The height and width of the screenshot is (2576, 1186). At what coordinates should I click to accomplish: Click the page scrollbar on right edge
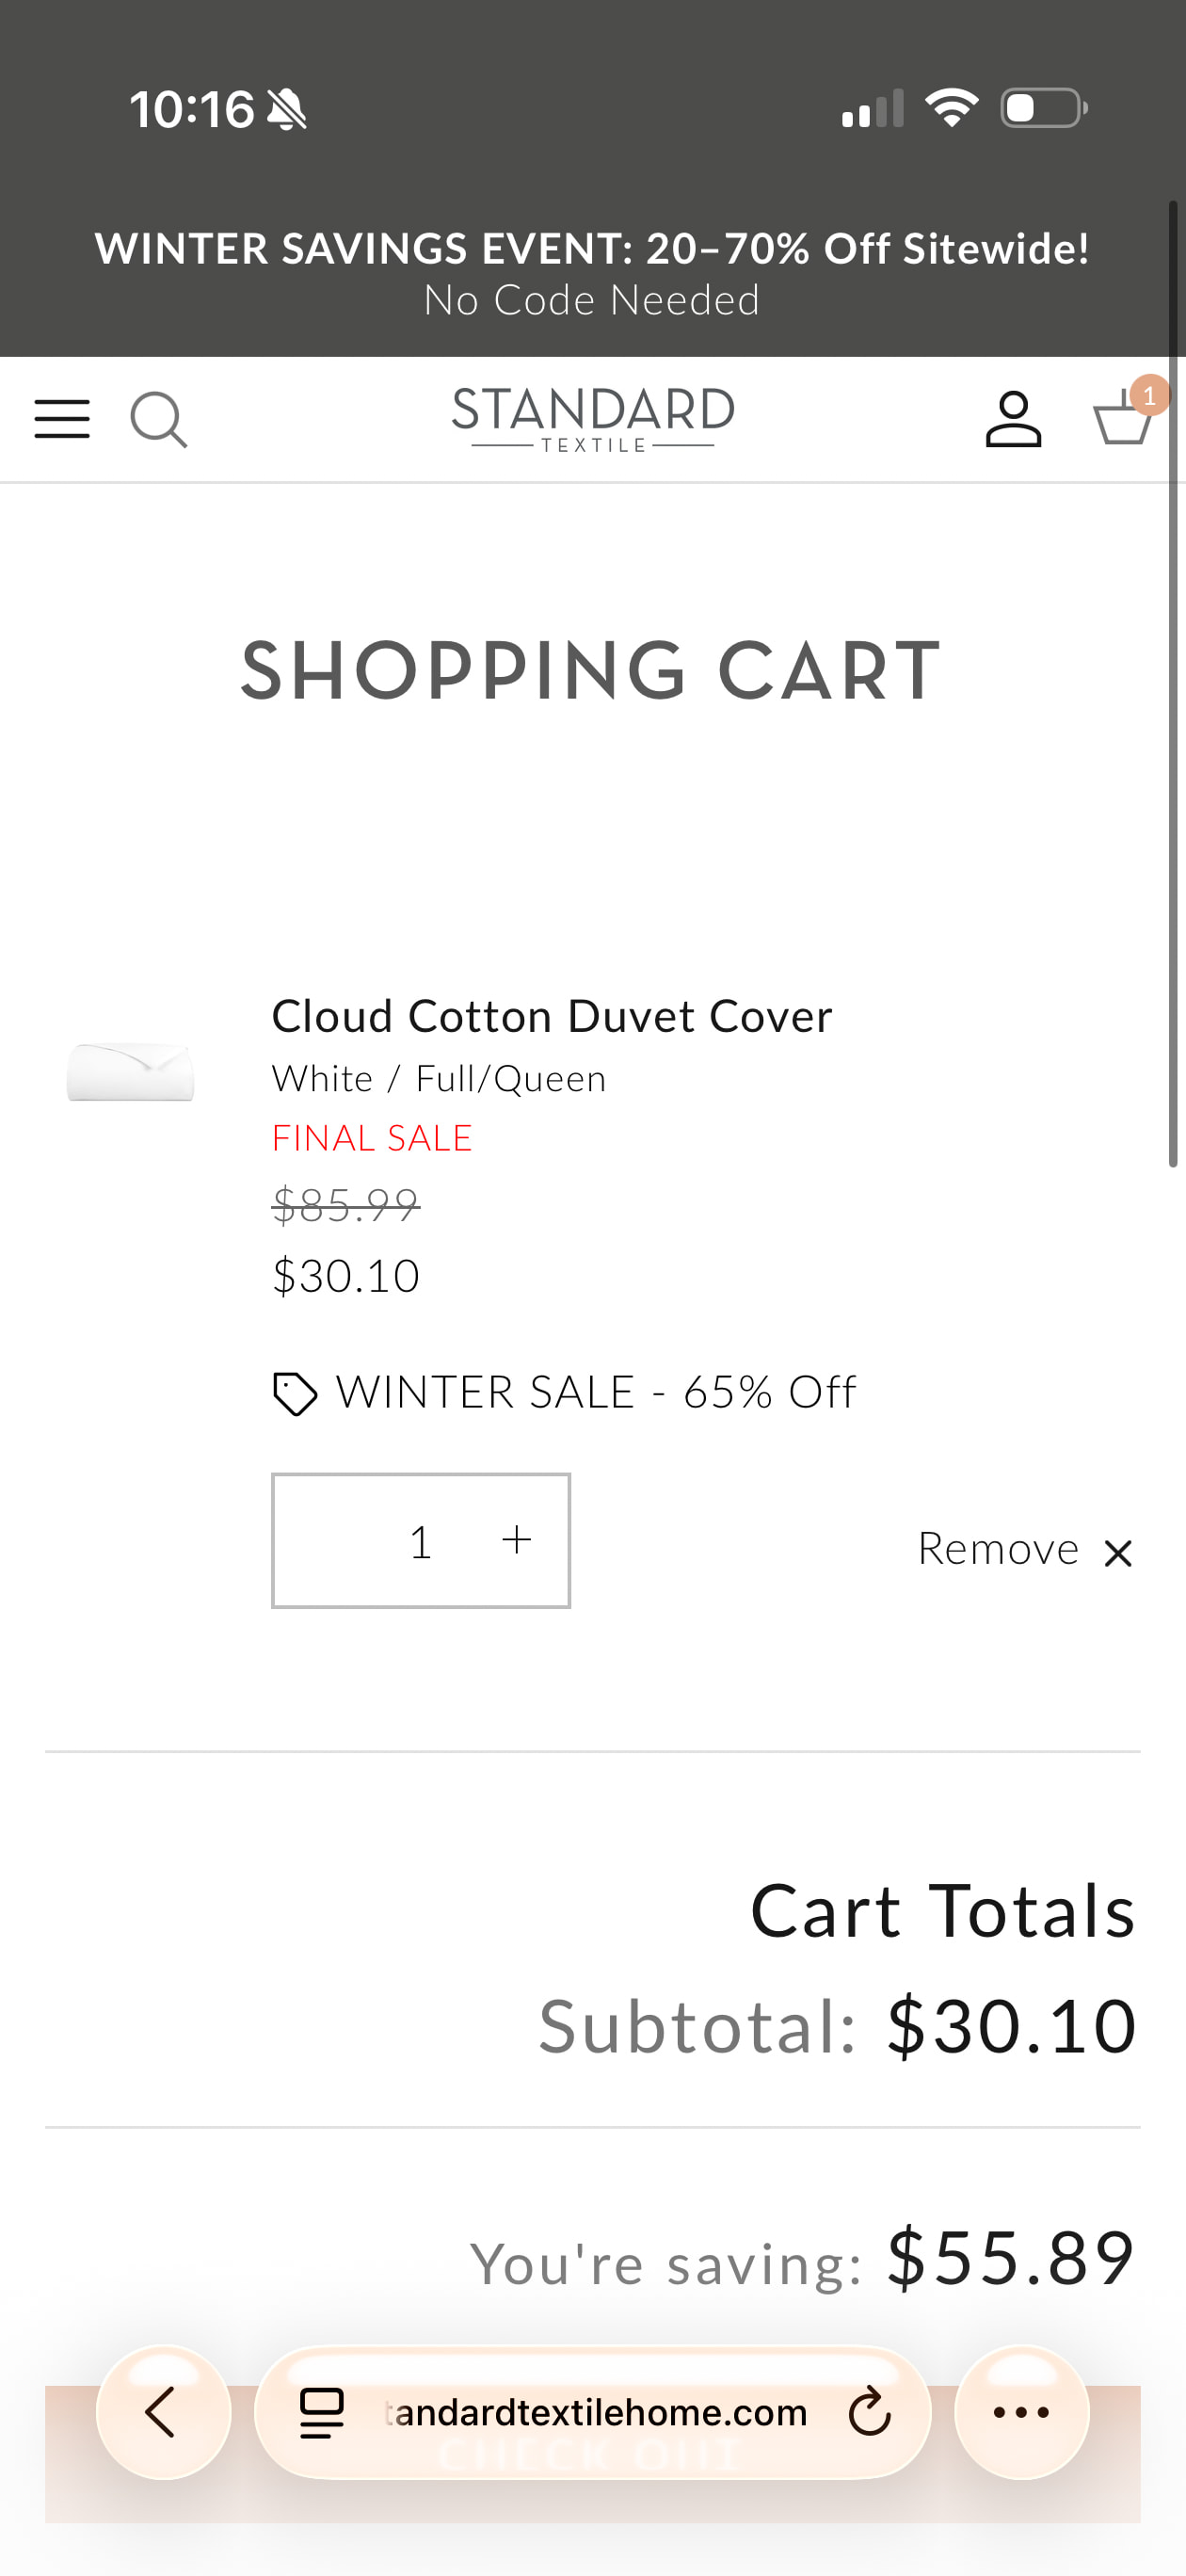[1174, 680]
